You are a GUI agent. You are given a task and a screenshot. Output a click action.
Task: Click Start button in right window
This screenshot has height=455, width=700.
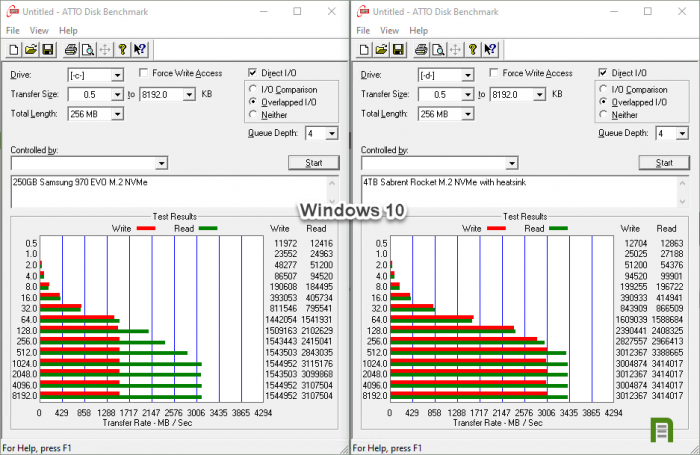[664, 163]
